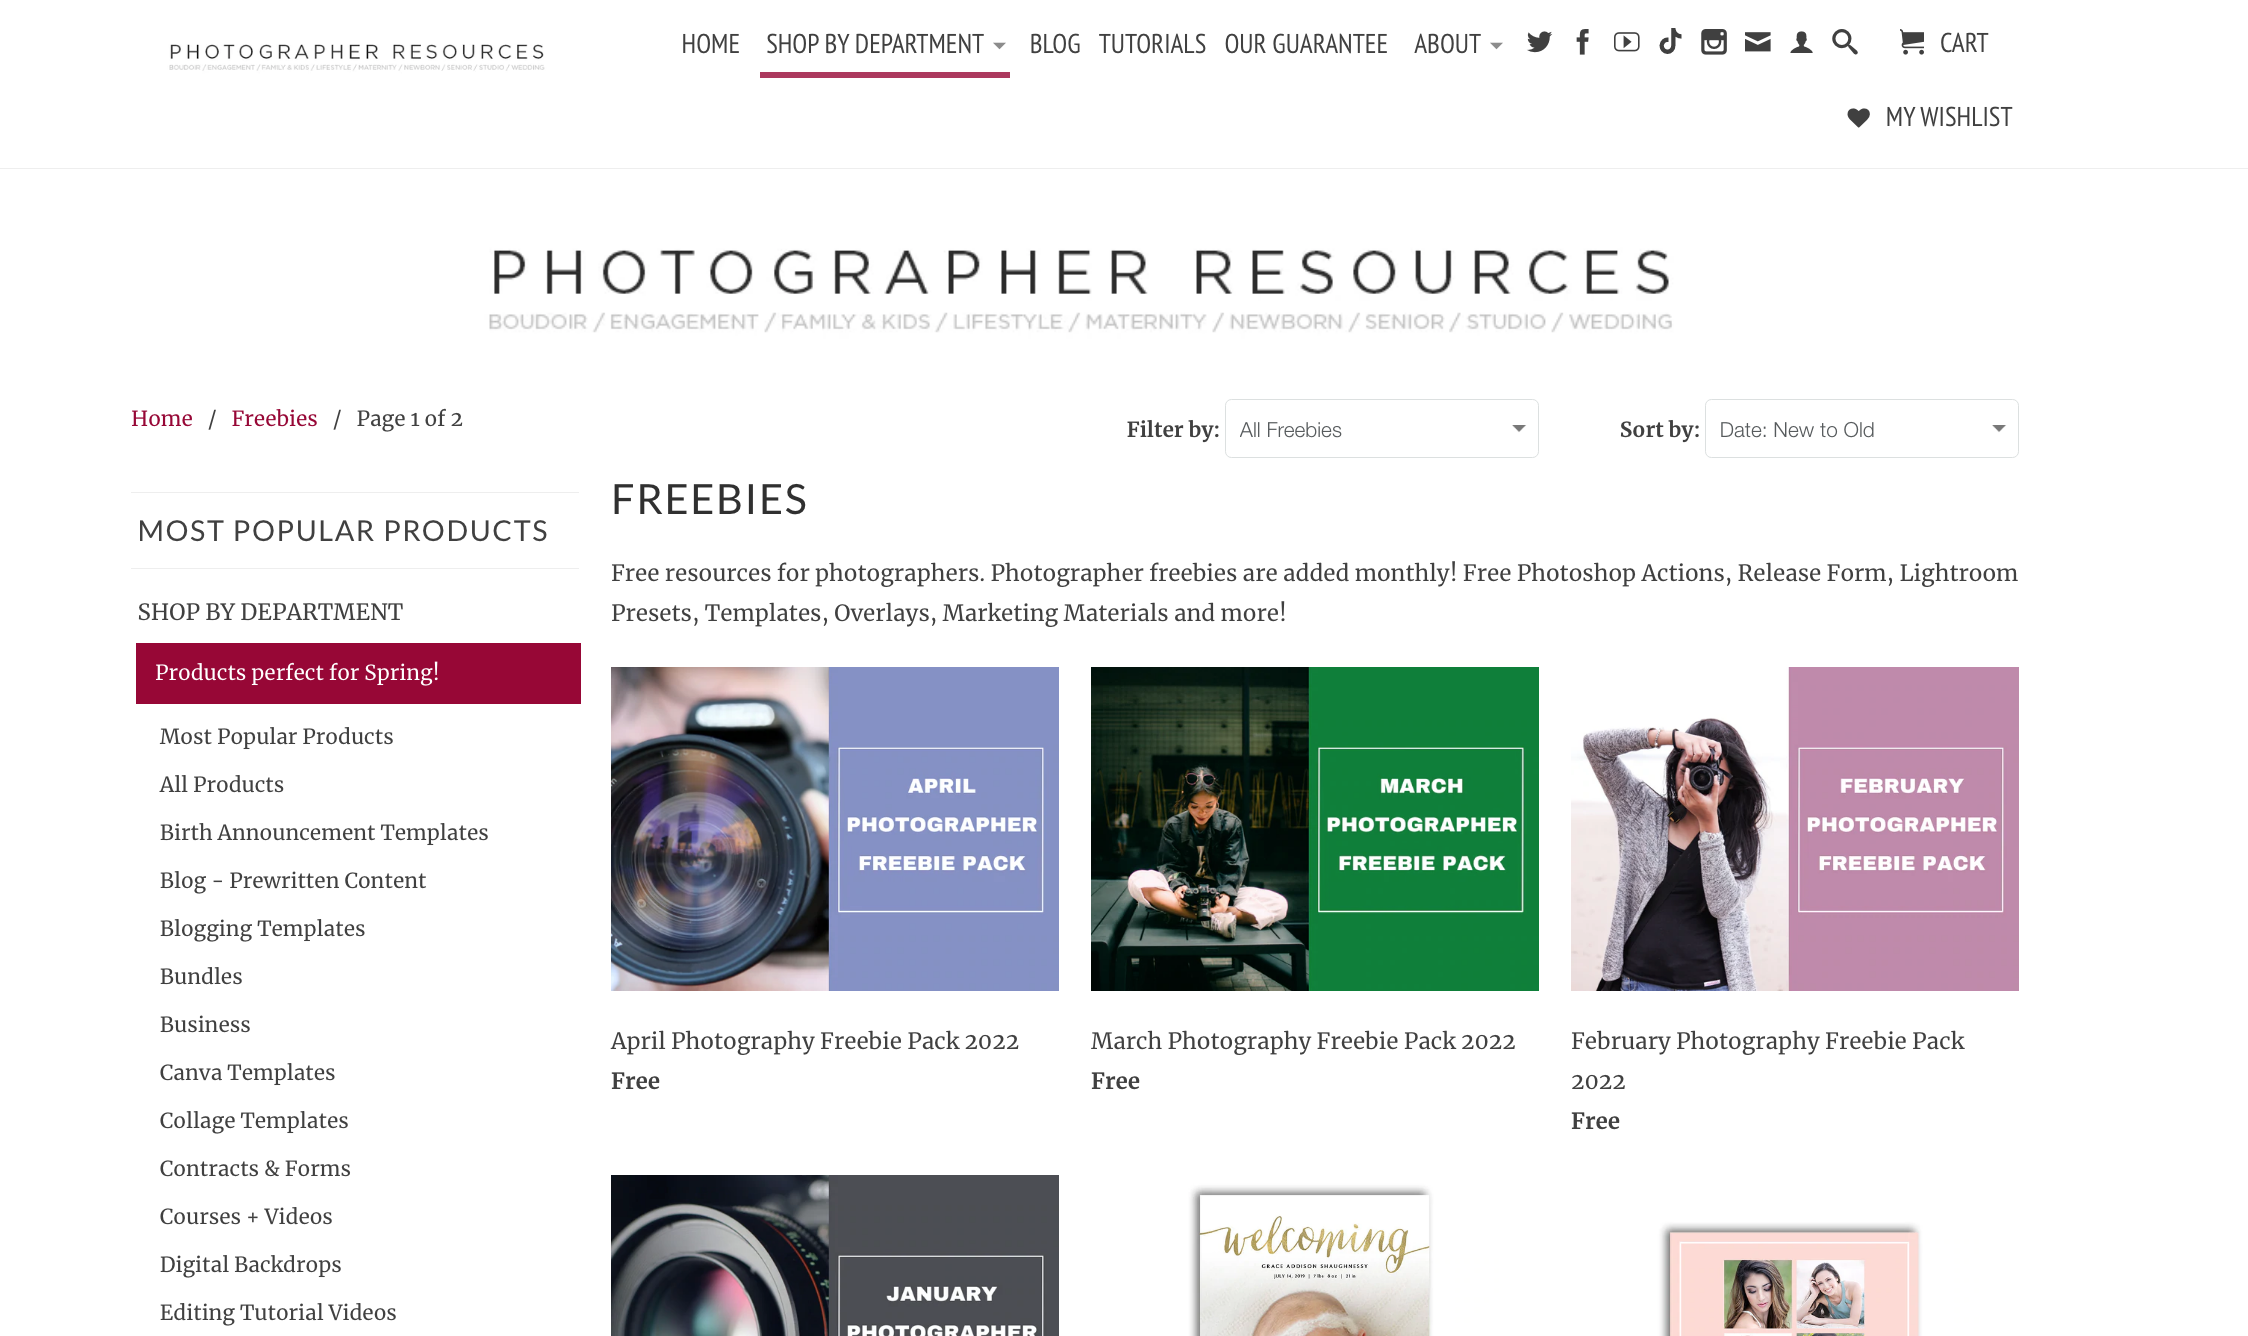Open Courses + Videos category
Viewport: 2248px width, 1336px height.
click(246, 1216)
